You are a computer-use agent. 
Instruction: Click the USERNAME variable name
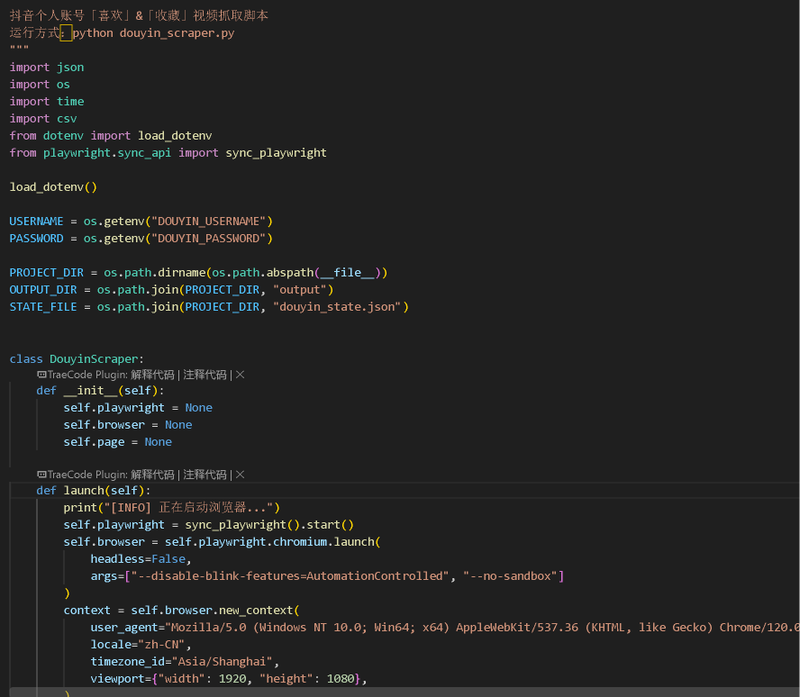[x=36, y=221]
